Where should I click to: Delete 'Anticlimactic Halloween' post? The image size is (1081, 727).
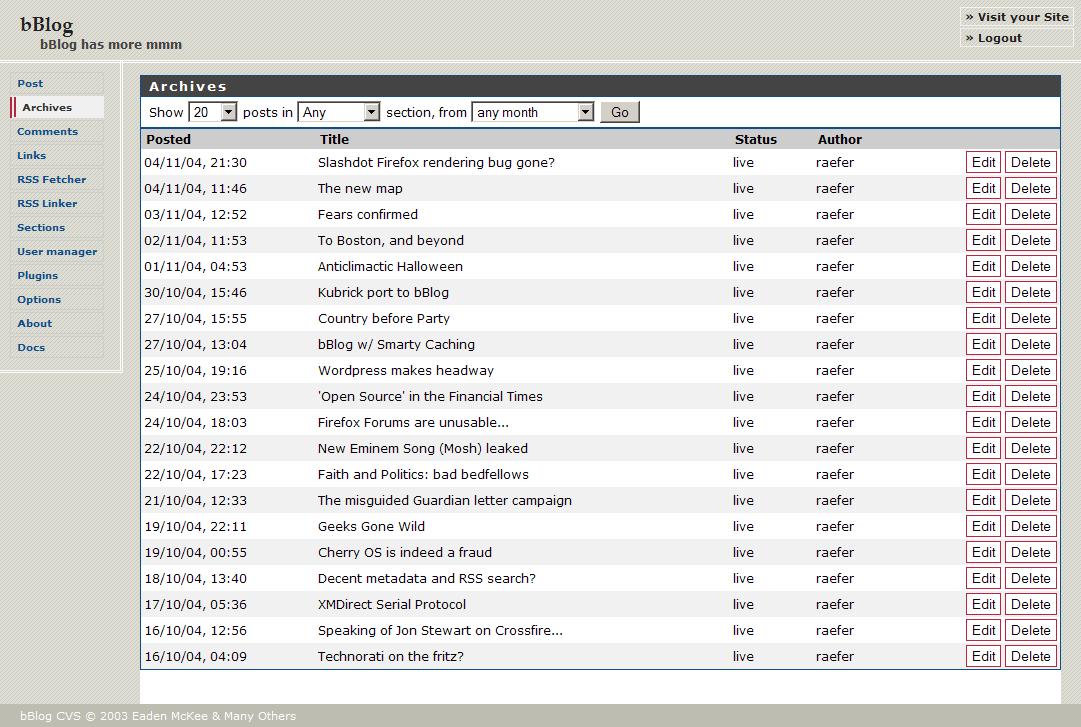point(1031,267)
